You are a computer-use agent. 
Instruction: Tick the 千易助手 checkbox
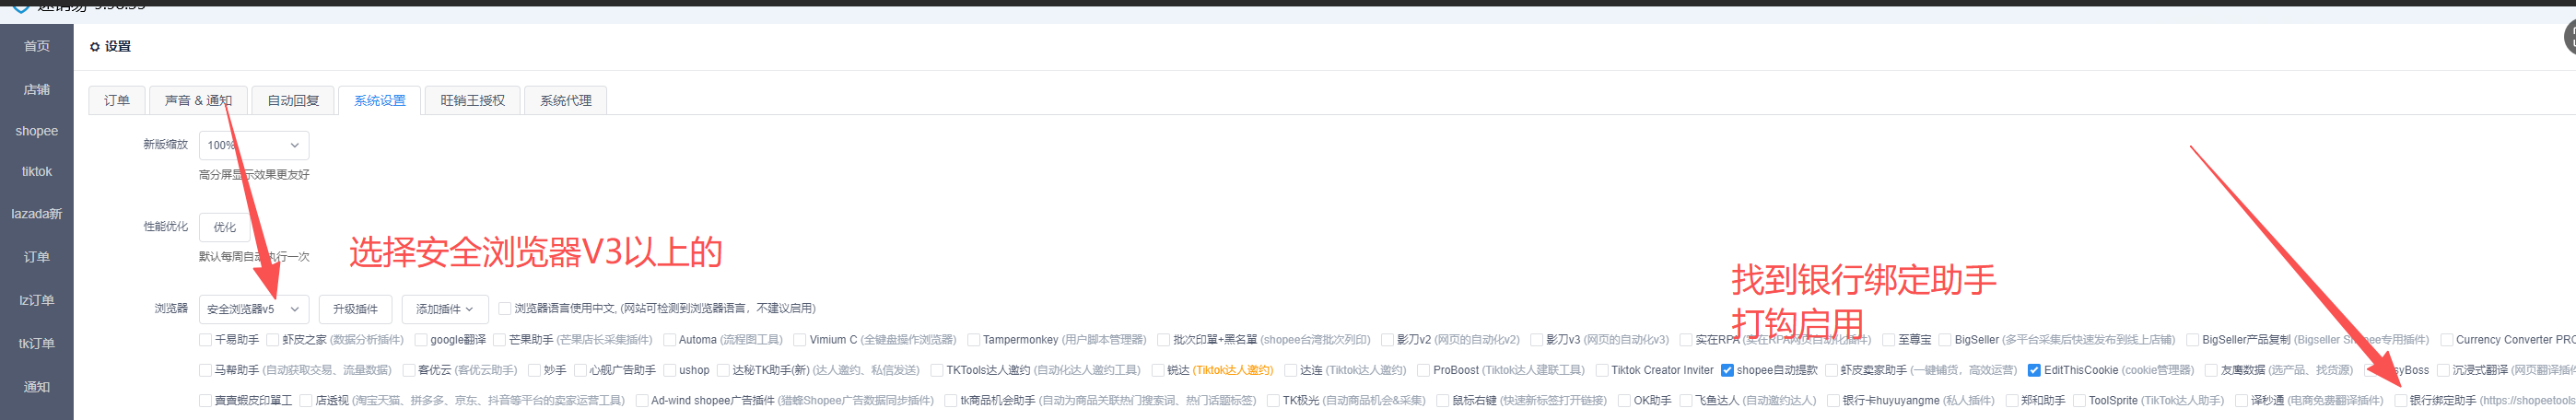click(206, 340)
